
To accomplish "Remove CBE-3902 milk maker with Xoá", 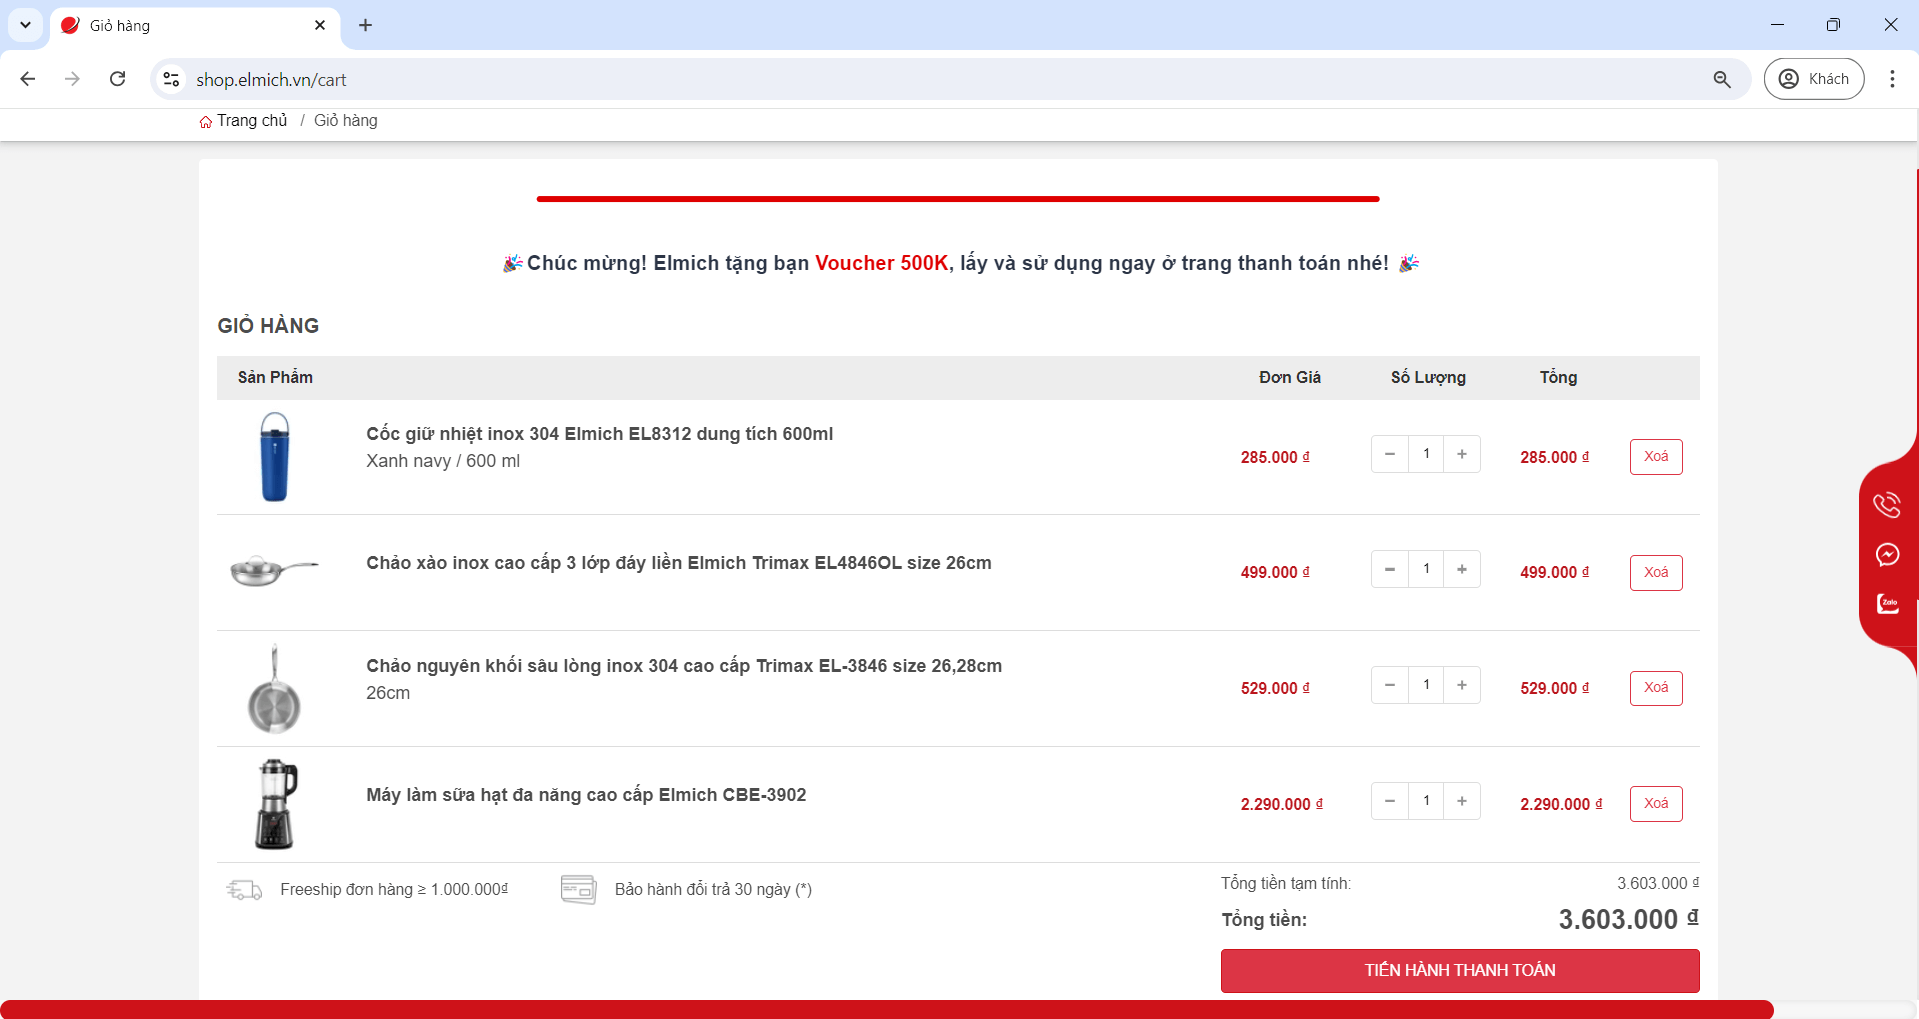I will pos(1656,804).
